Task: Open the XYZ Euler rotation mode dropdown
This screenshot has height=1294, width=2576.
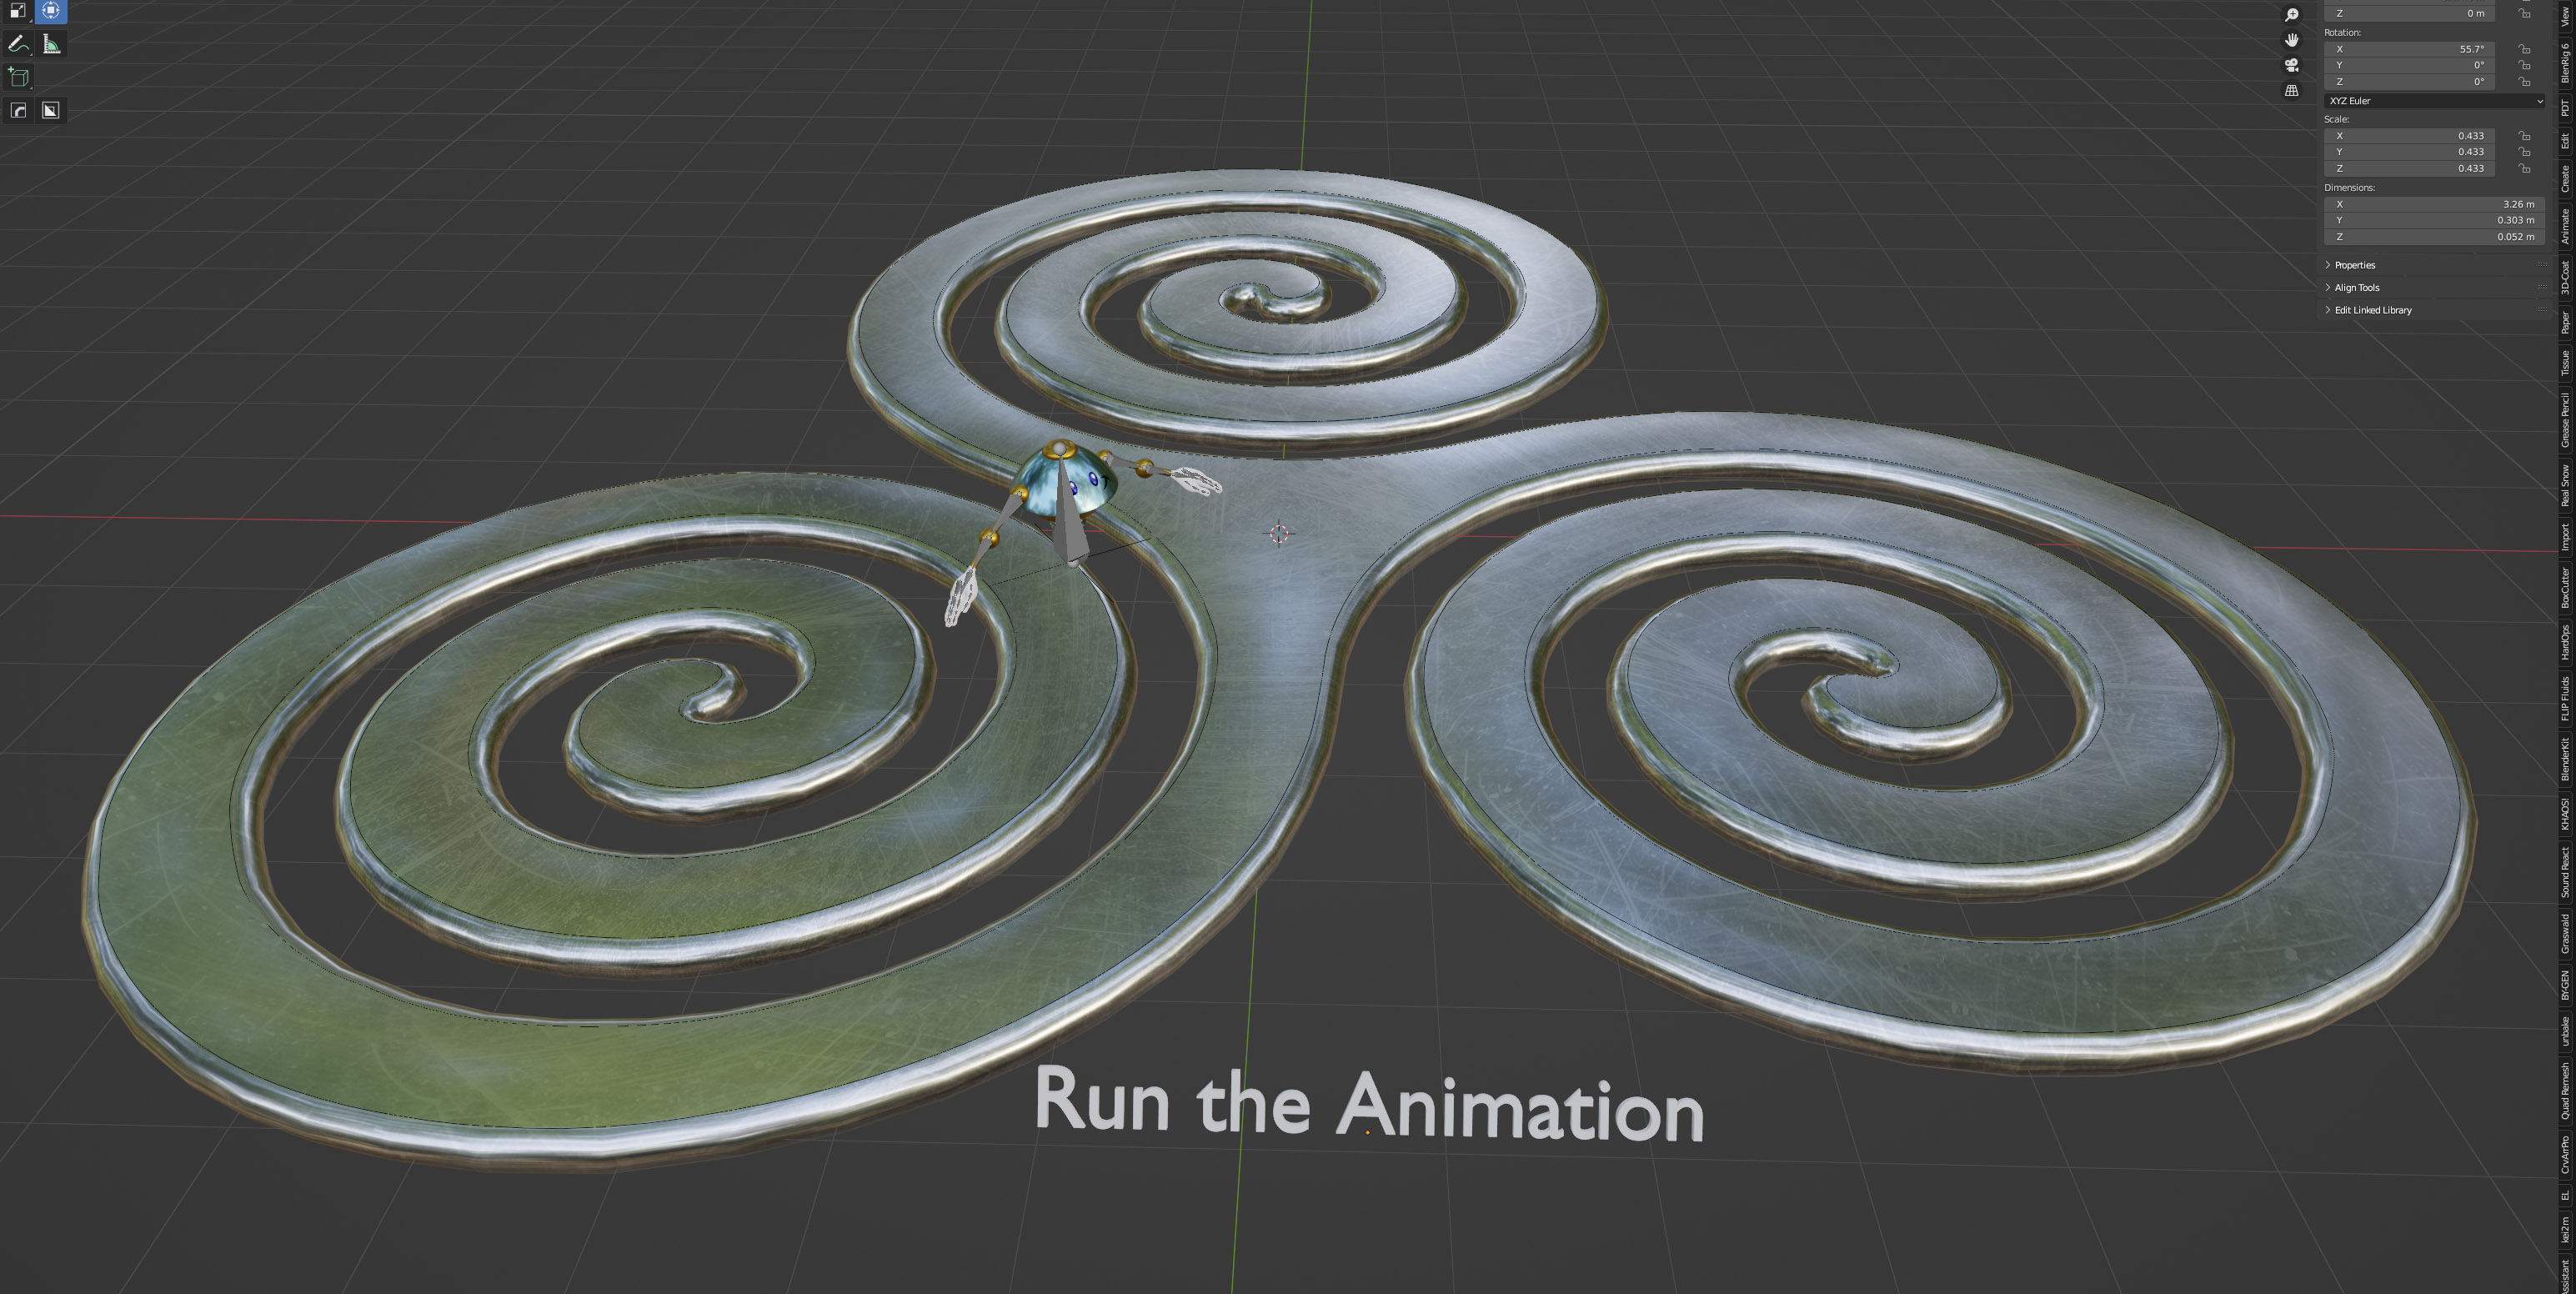Action: tap(2434, 101)
